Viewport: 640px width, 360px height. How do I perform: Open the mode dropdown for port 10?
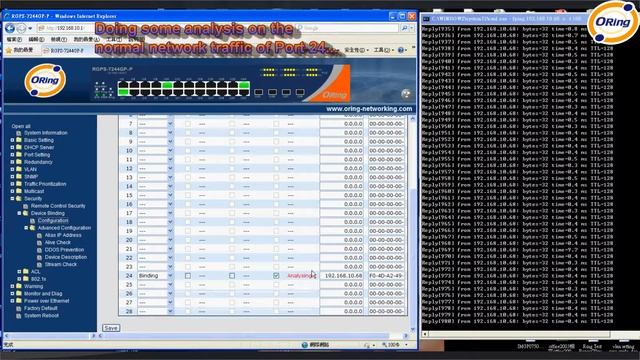(x=156, y=151)
